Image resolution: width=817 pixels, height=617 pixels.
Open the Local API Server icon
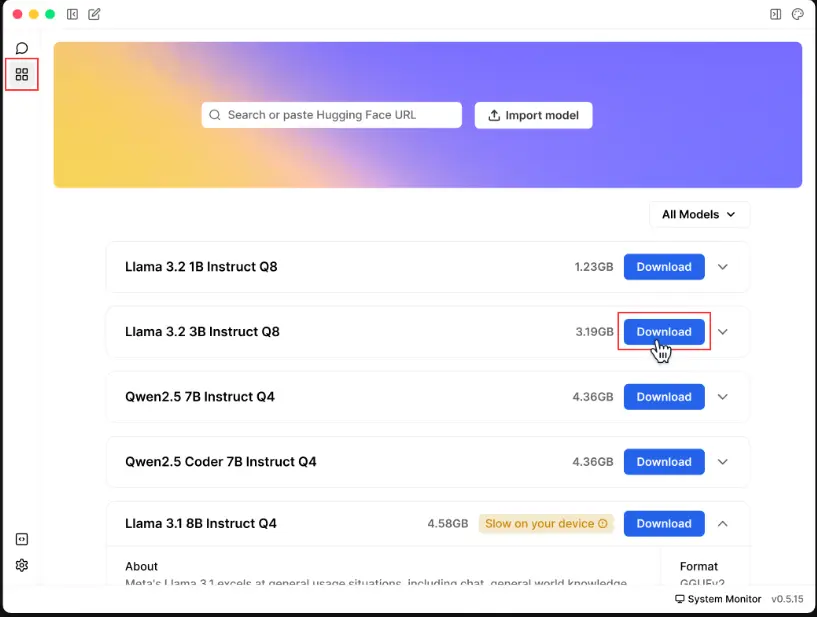[22, 539]
